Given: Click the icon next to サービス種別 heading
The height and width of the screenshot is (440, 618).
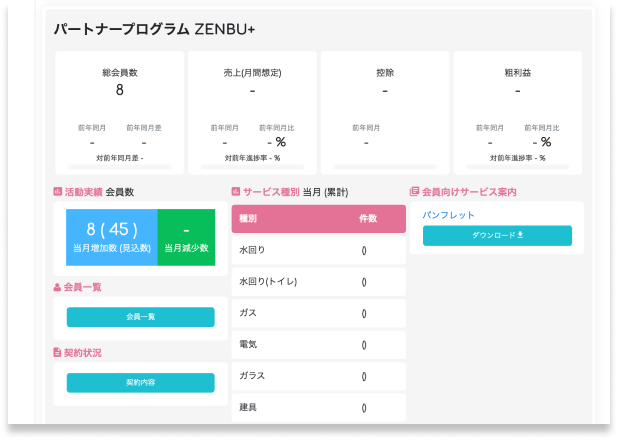Looking at the screenshot, I should pyautogui.click(x=236, y=191).
